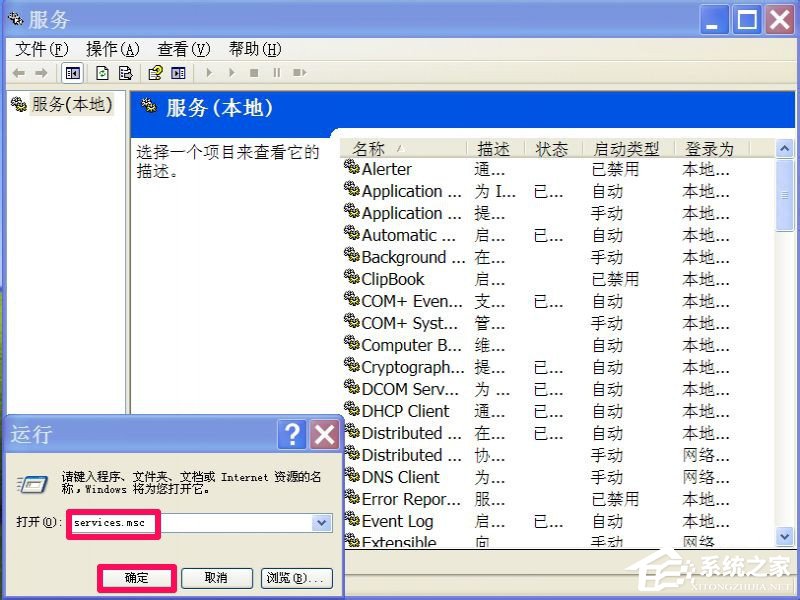Click the 名称 column header to sort services

tap(369, 147)
